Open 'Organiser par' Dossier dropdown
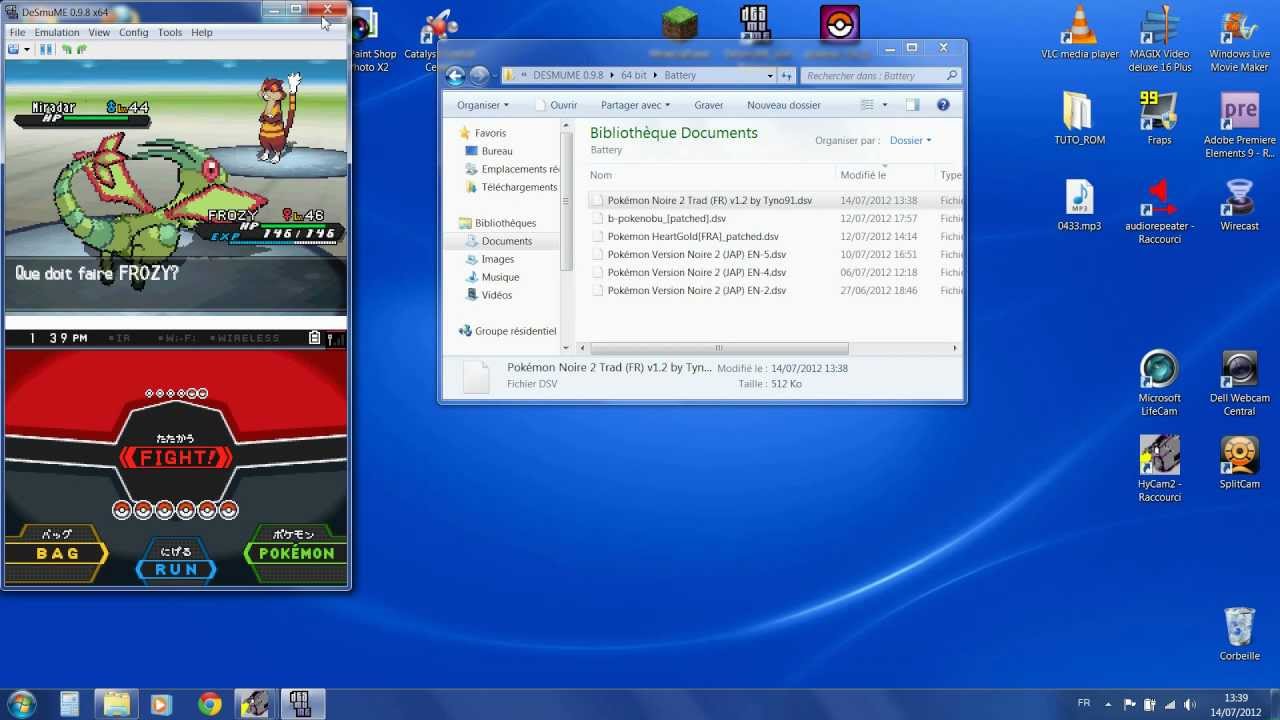Screen dimensions: 1280x720 [910, 140]
